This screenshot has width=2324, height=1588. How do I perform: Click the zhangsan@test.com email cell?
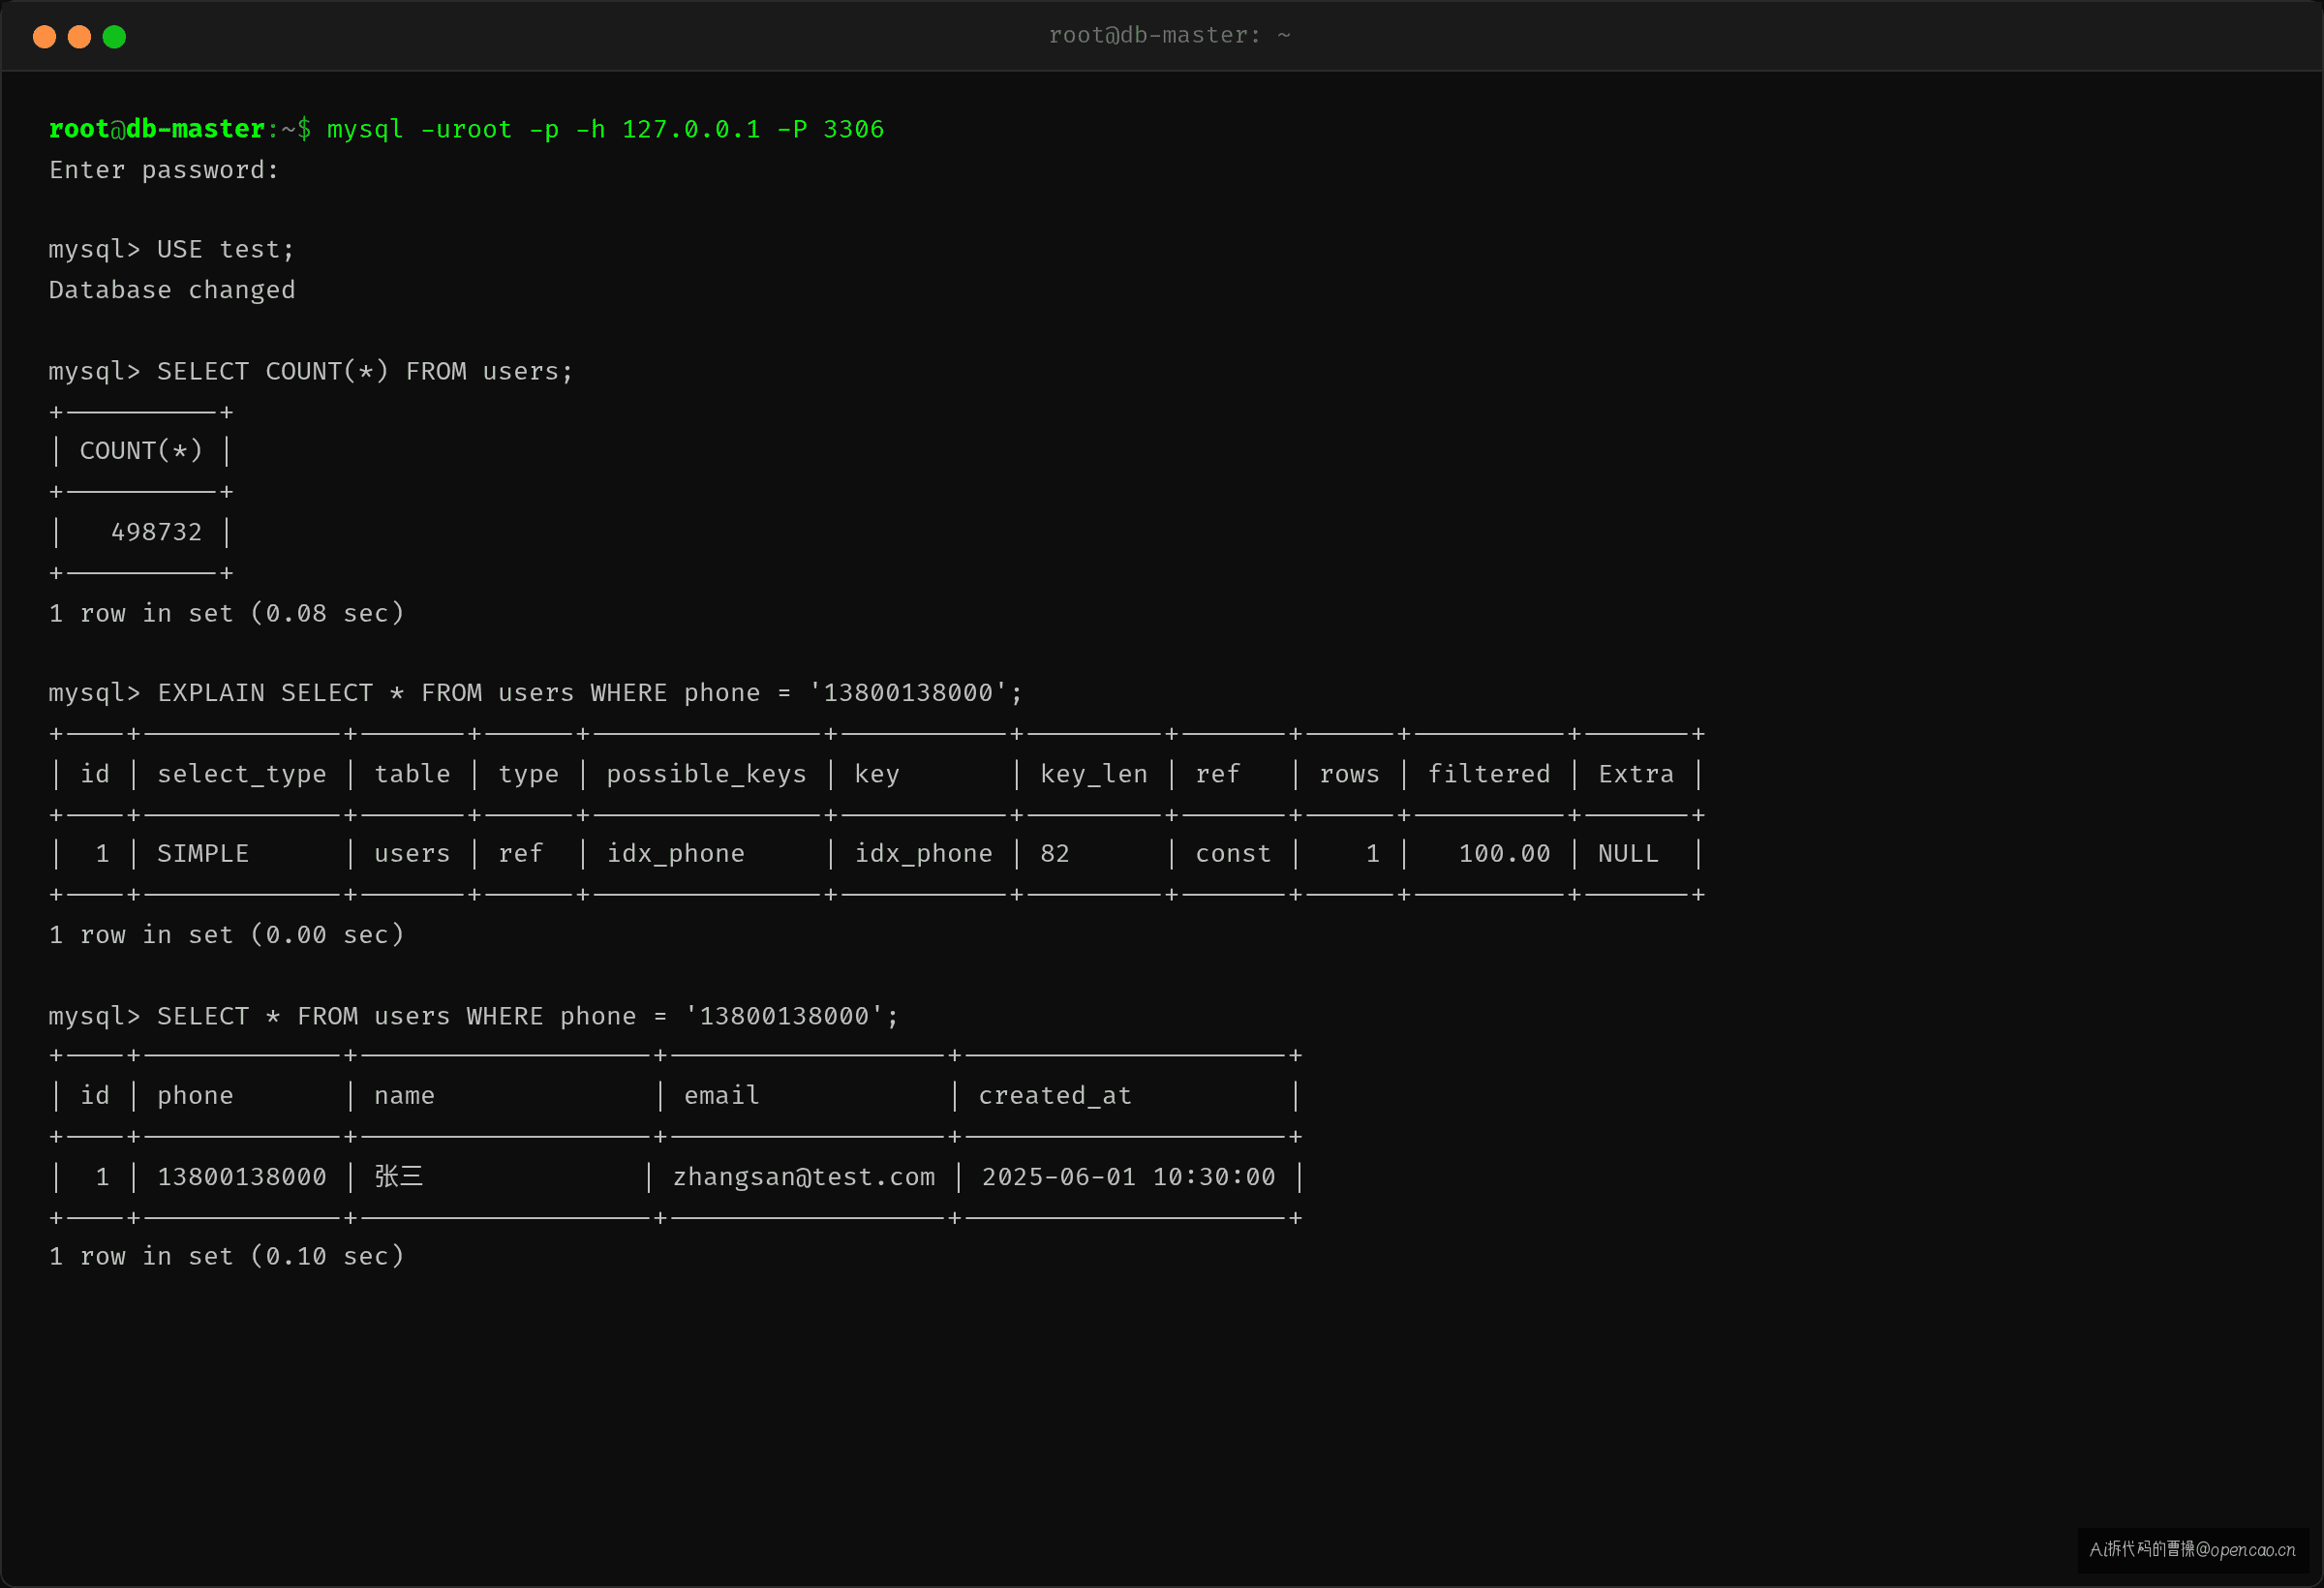804,1177
